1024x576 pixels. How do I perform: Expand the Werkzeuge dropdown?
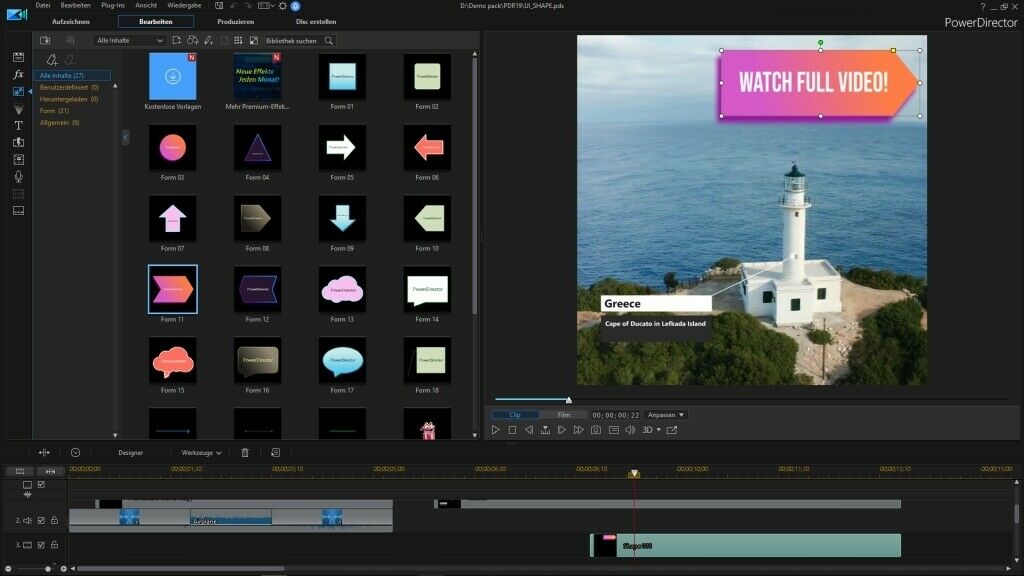(201, 452)
